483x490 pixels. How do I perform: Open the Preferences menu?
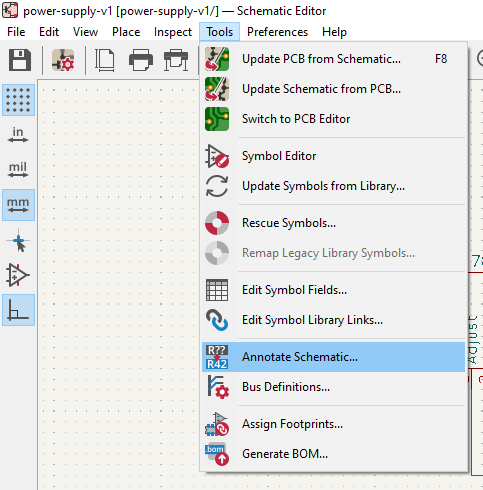(277, 32)
